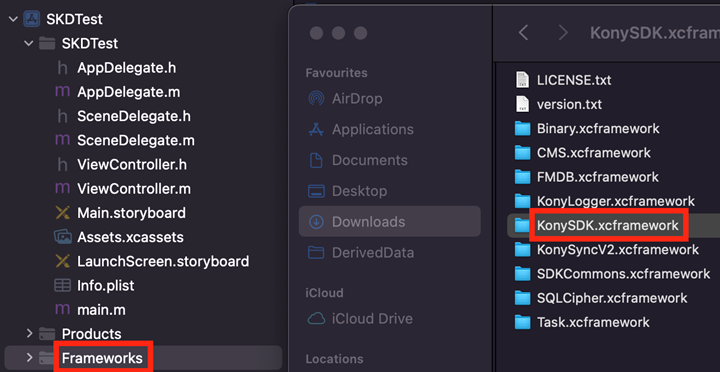
Task: Click the SKDTest project blueprint icon
Action: [32, 19]
